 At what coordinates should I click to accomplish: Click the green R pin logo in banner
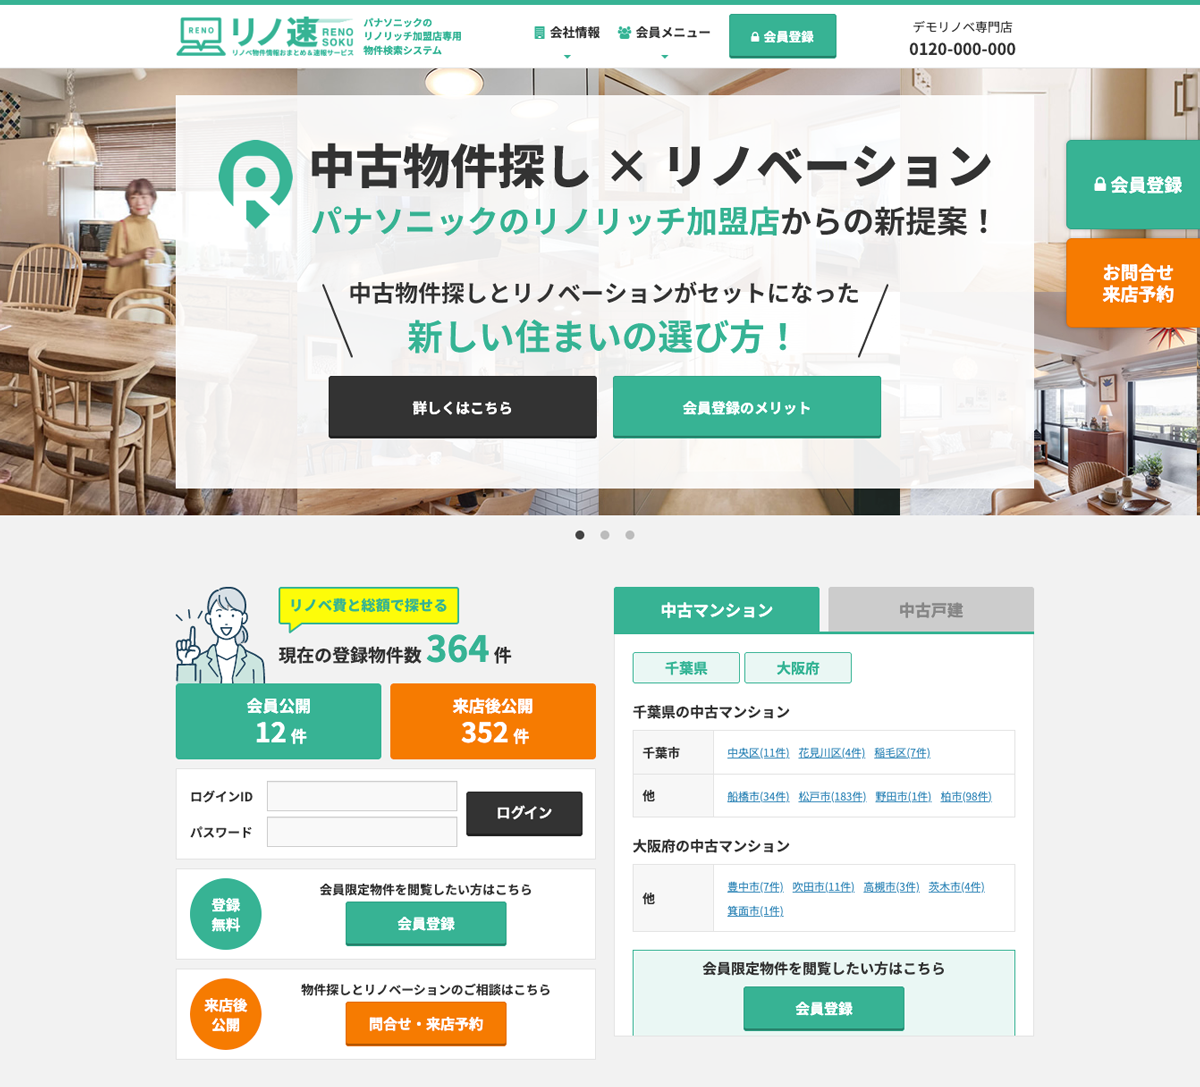(x=255, y=183)
